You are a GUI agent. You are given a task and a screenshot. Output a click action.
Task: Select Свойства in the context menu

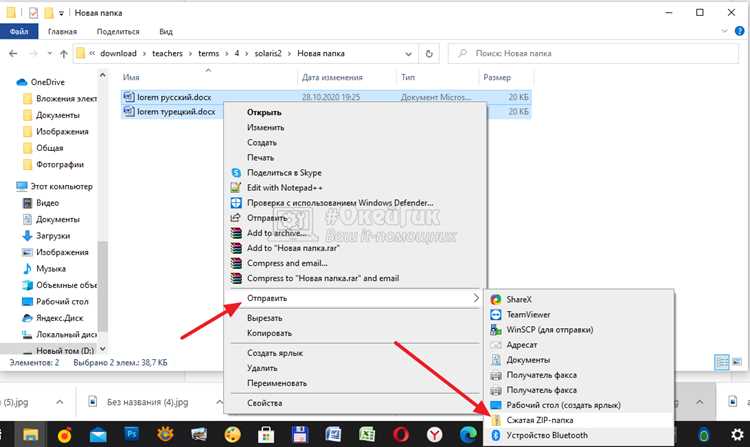coord(265,403)
